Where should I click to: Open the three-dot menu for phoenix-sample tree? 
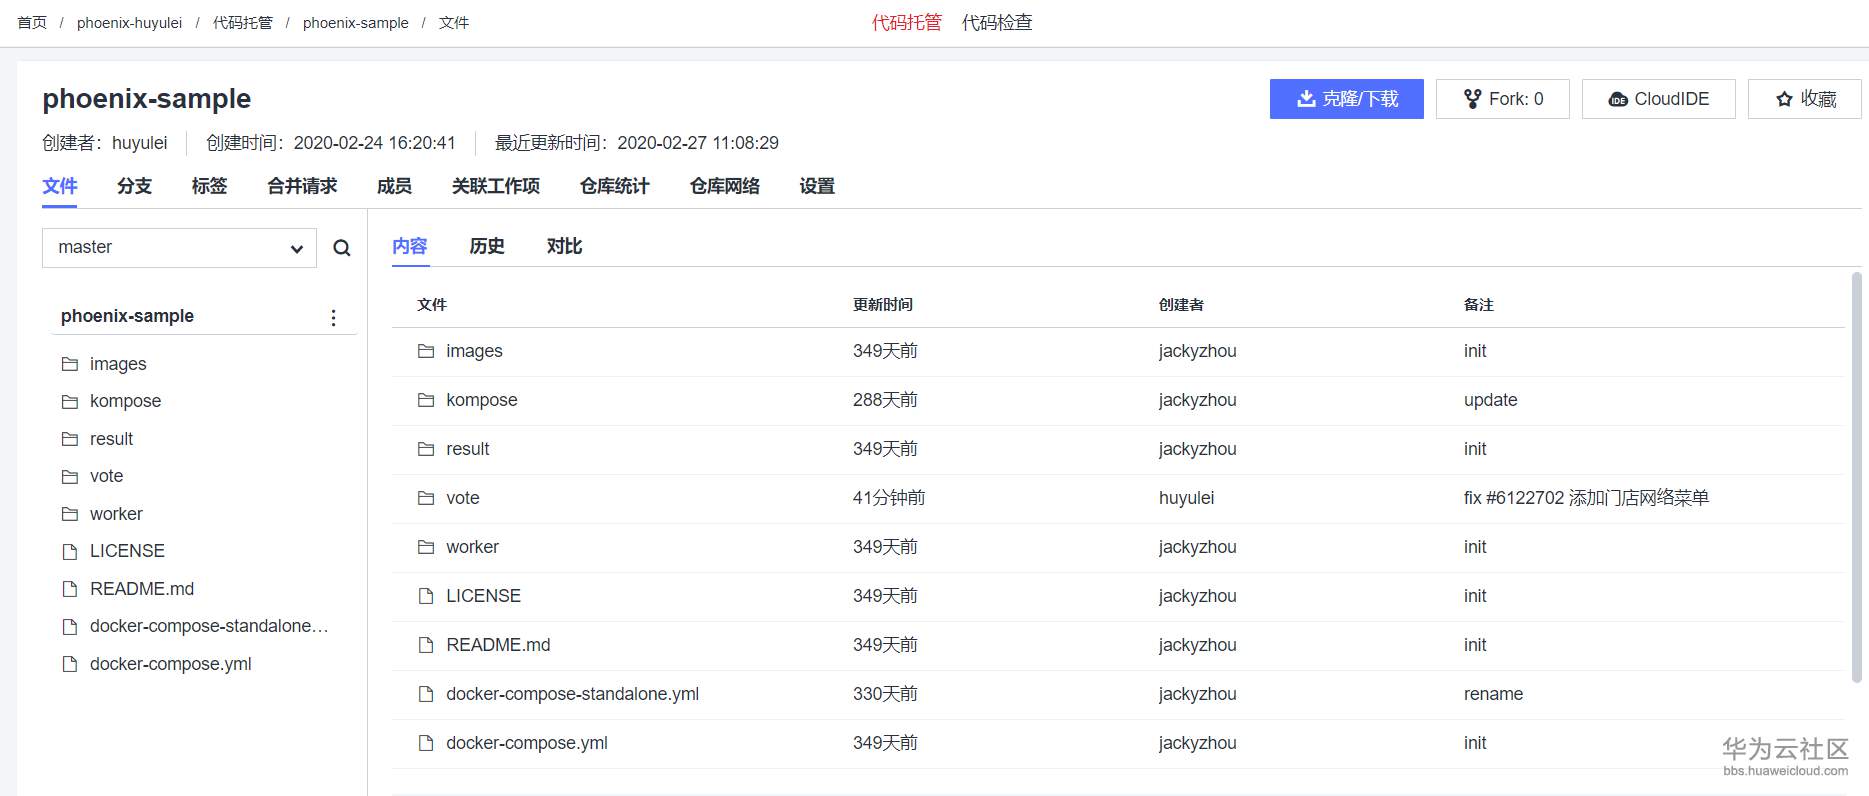point(333,317)
